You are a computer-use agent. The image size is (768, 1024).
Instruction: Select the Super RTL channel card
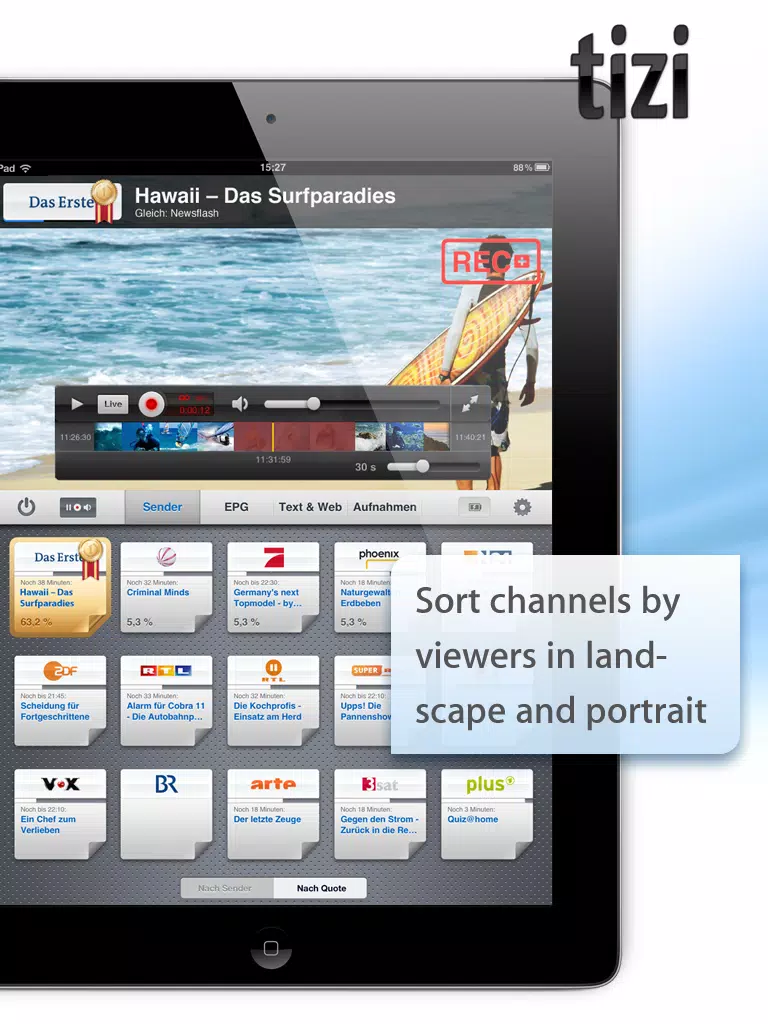[x=363, y=701]
